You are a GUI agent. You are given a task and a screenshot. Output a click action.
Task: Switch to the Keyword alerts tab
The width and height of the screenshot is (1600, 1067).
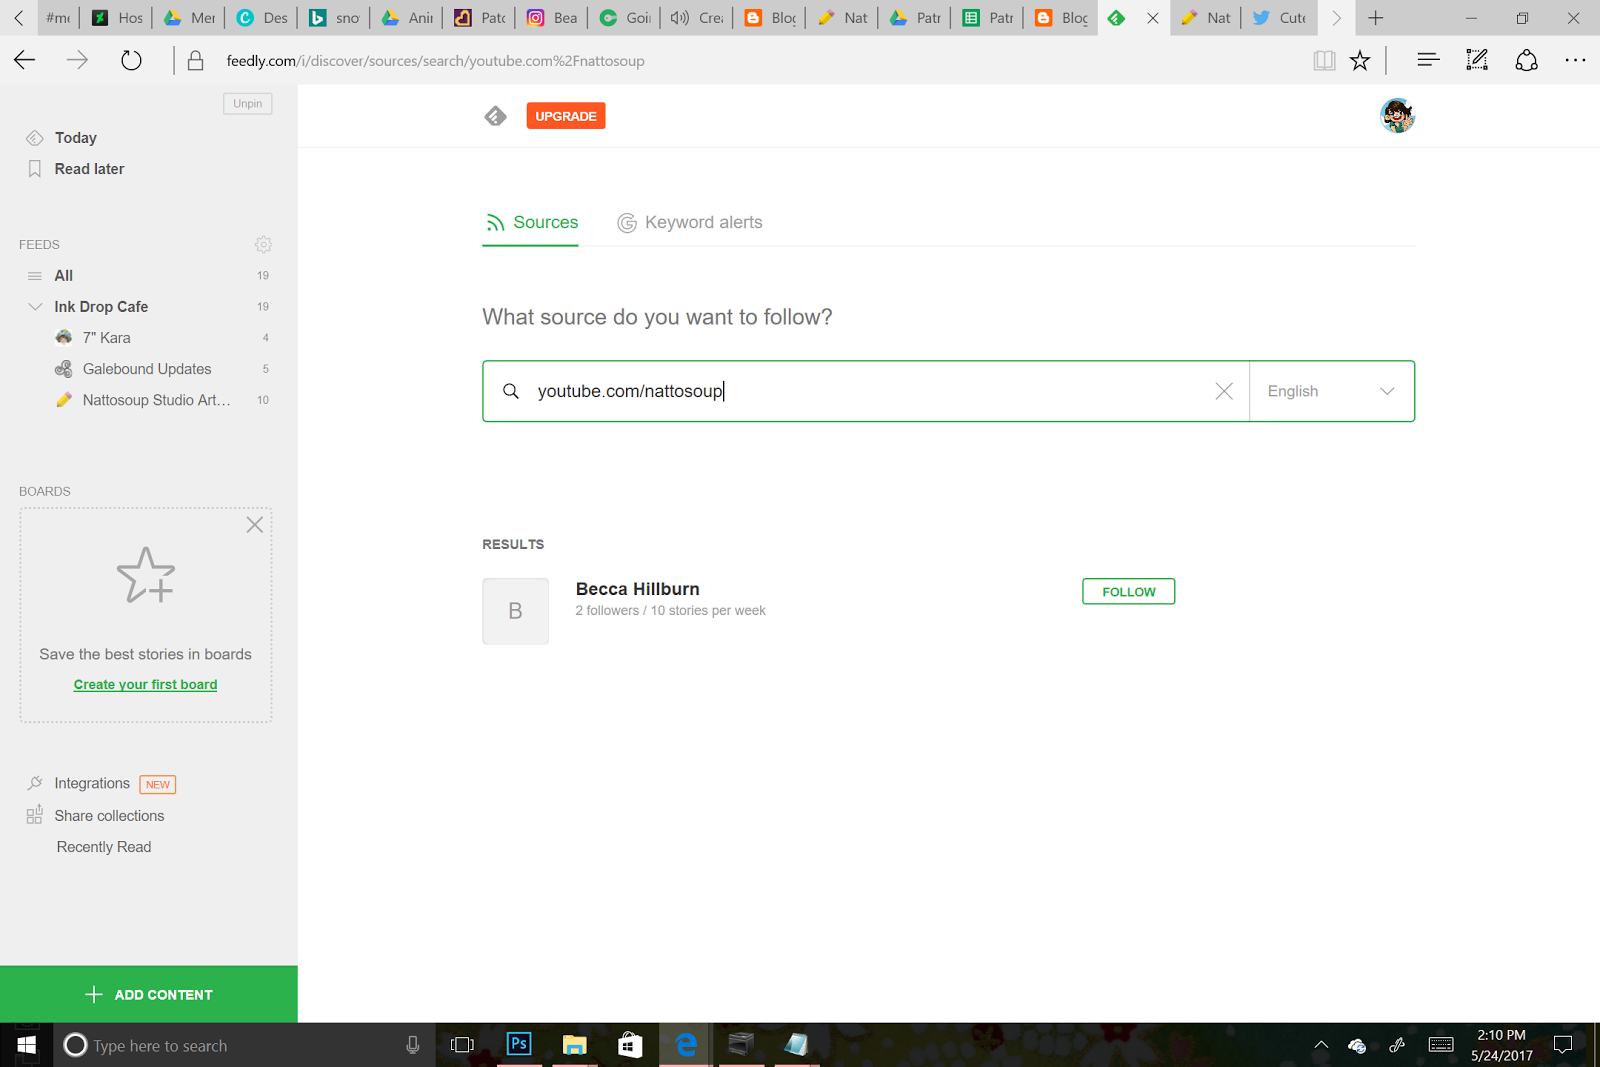pyautogui.click(x=690, y=222)
